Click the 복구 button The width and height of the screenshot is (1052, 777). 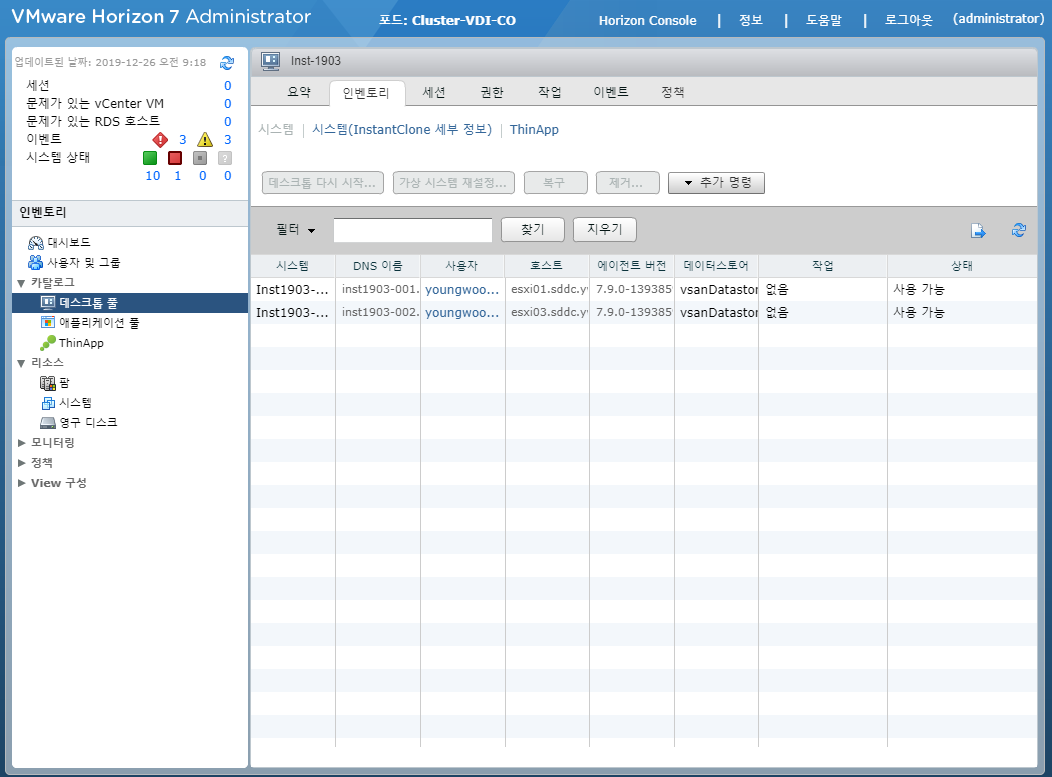tap(556, 183)
